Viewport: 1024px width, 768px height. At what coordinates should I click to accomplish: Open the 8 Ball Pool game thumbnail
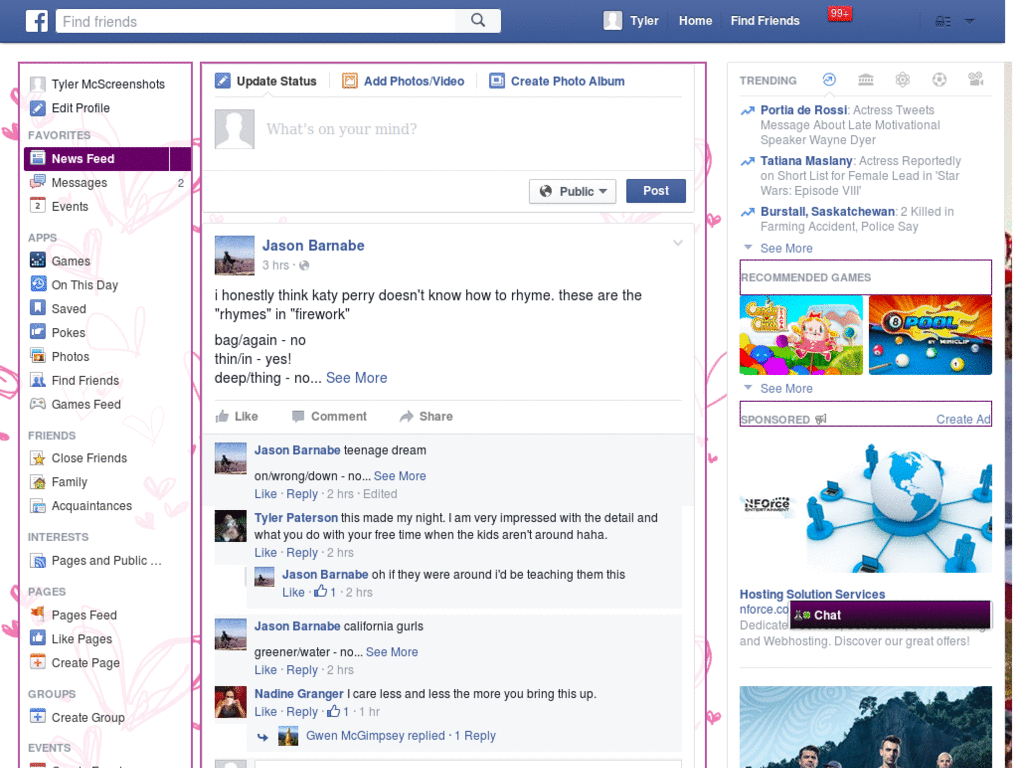tap(930, 335)
